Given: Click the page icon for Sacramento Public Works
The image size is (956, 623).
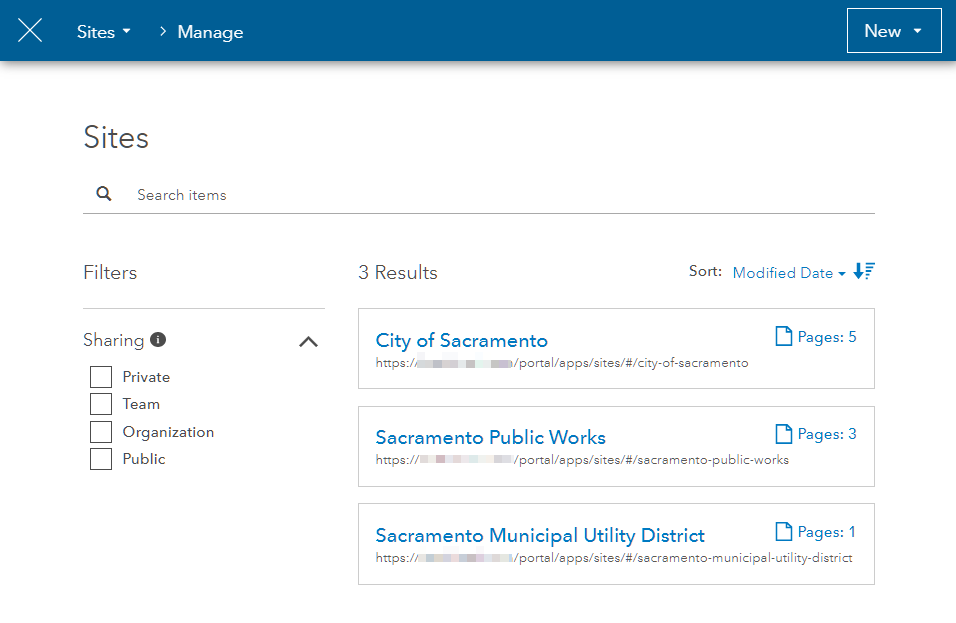Looking at the screenshot, I should point(783,433).
